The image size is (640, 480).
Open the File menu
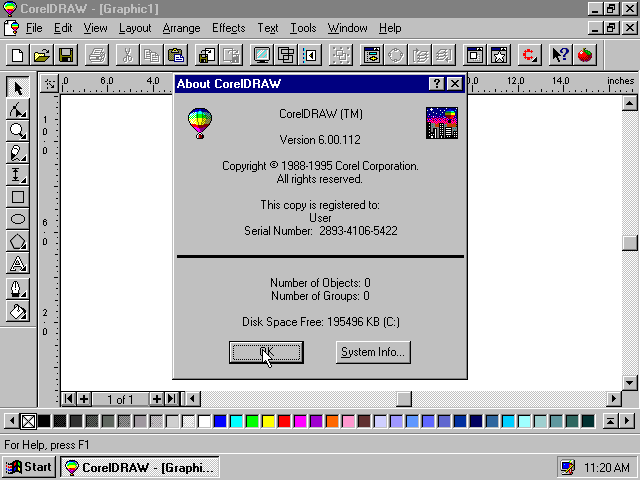pos(34,28)
